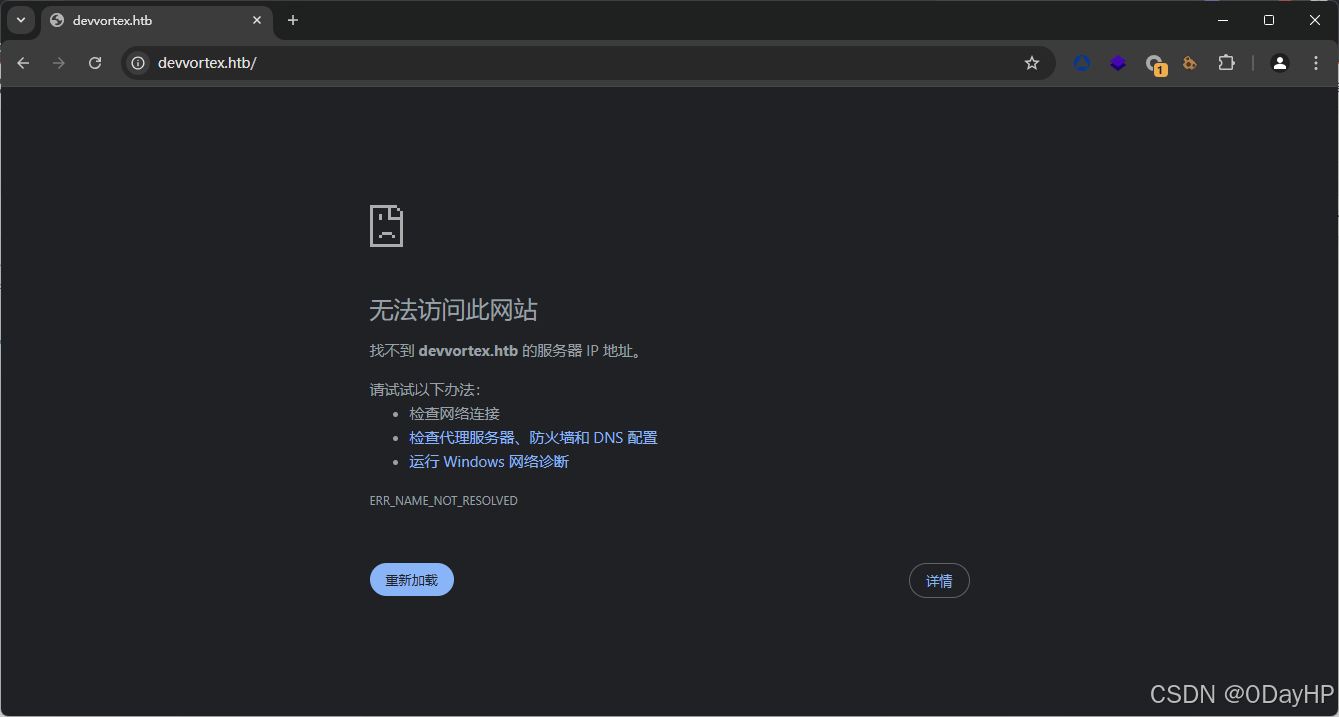The image size is (1339, 717).
Task: Run Windows network diagnostics link
Action: [x=489, y=461]
